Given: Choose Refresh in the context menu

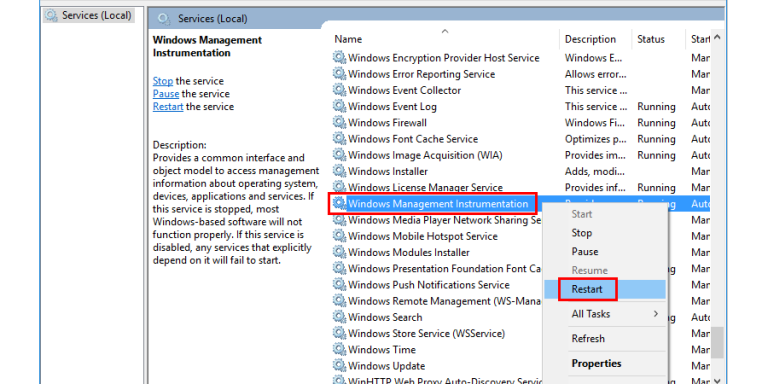Looking at the screenshot, I should [x=588, y=338].
